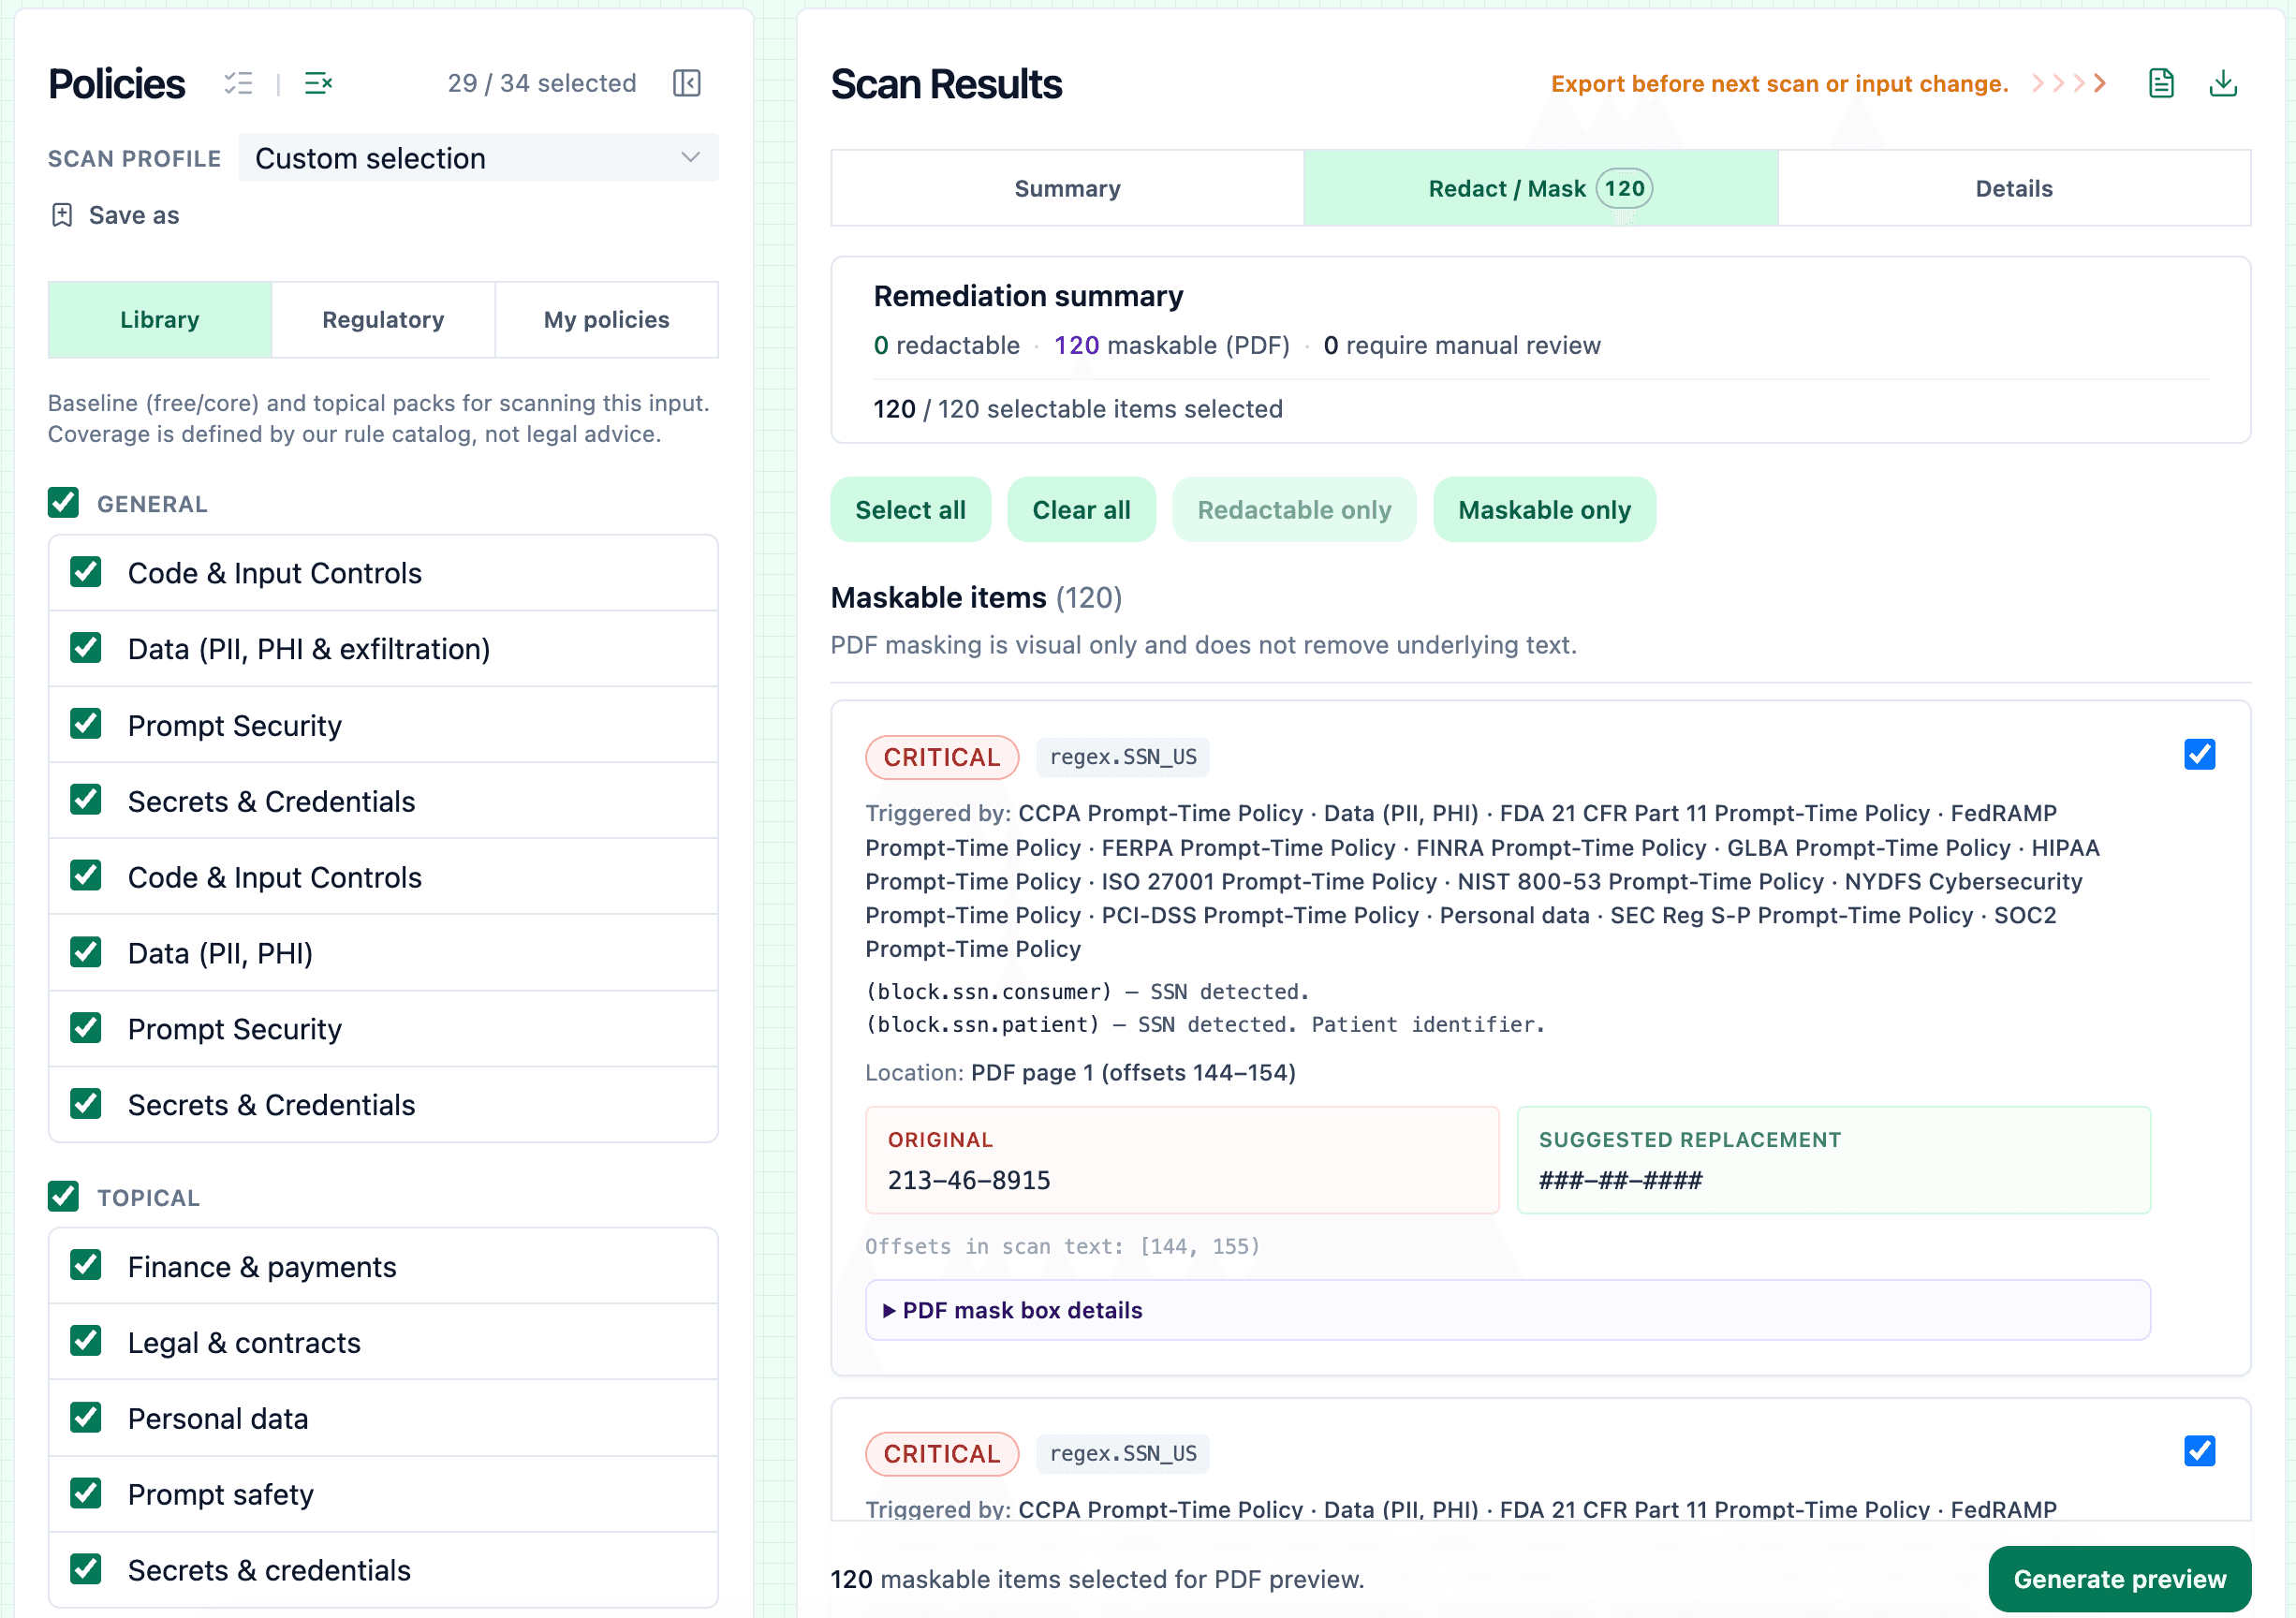
Task: Click the Save as bookmark icon
Action: tap(62, 215)
